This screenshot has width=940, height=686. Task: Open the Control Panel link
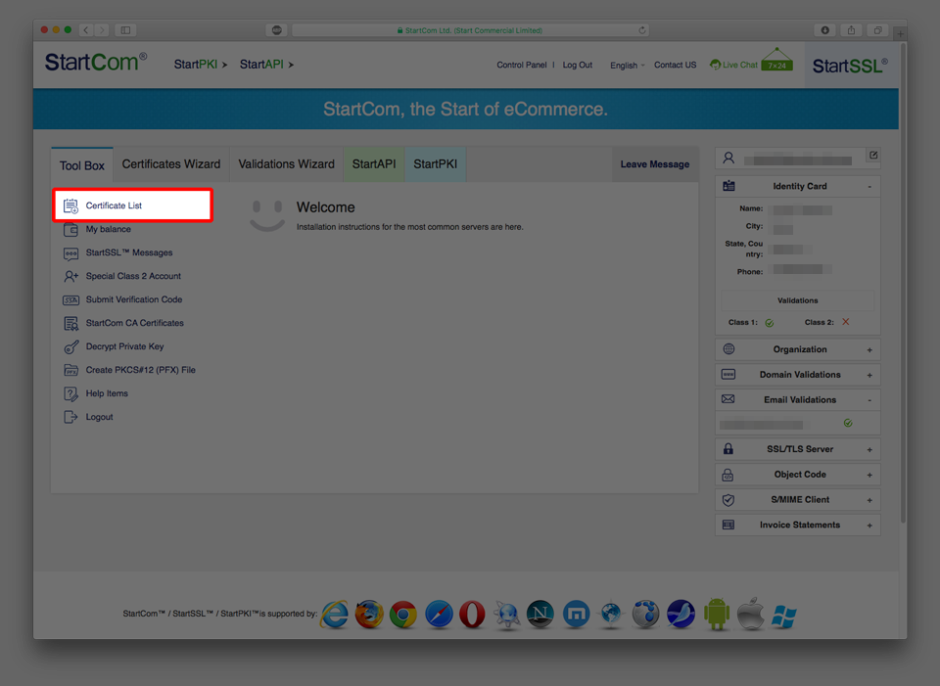(x=521, y=65)
